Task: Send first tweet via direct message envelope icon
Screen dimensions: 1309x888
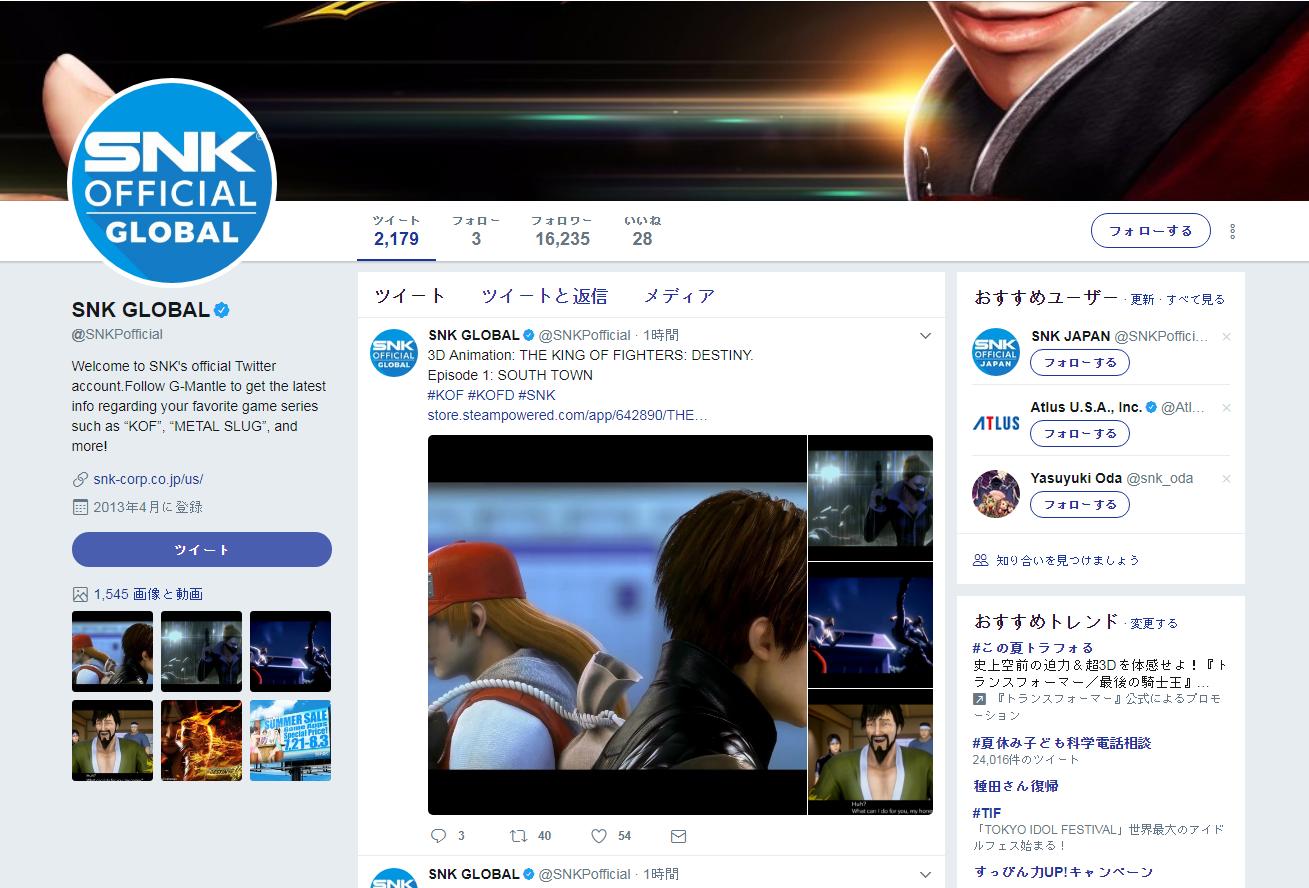Action: point(678,836)
